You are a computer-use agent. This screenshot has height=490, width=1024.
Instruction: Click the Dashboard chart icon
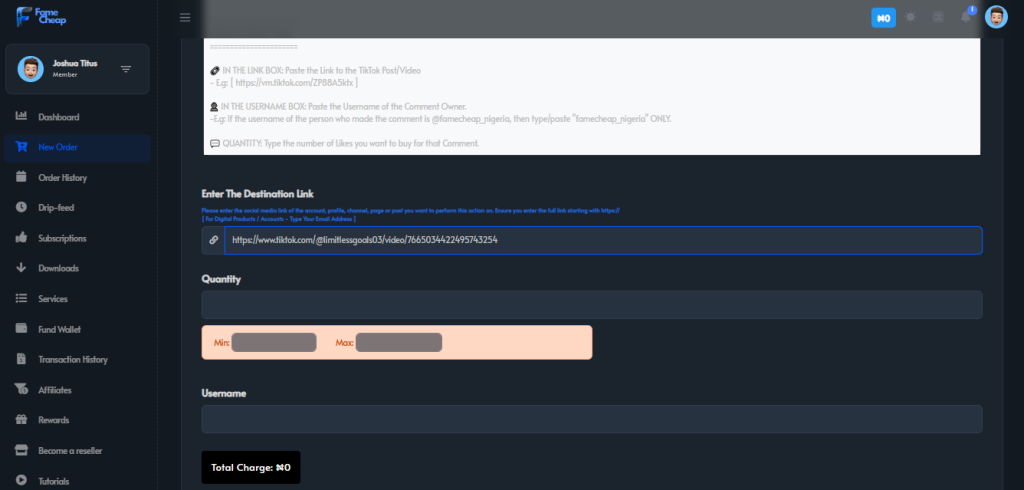(x=22, y=117)
